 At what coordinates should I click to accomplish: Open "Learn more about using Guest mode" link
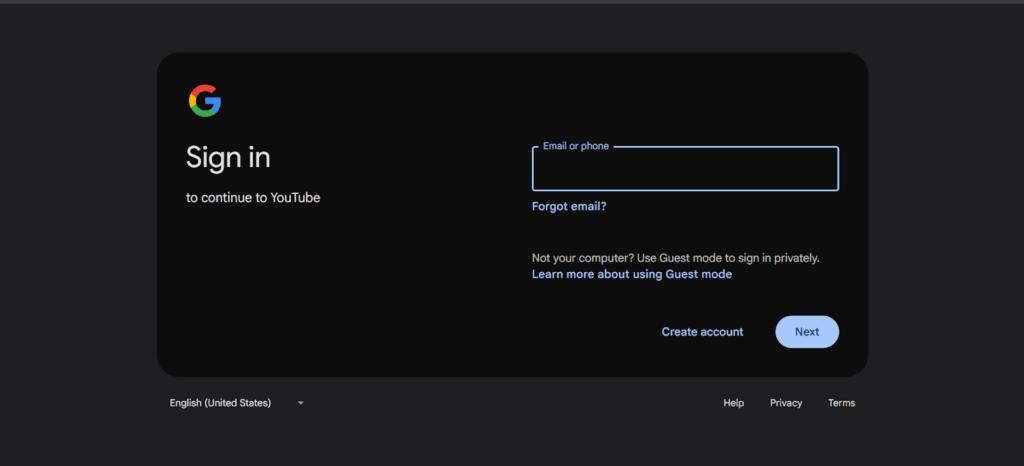(x=631, y=274)
